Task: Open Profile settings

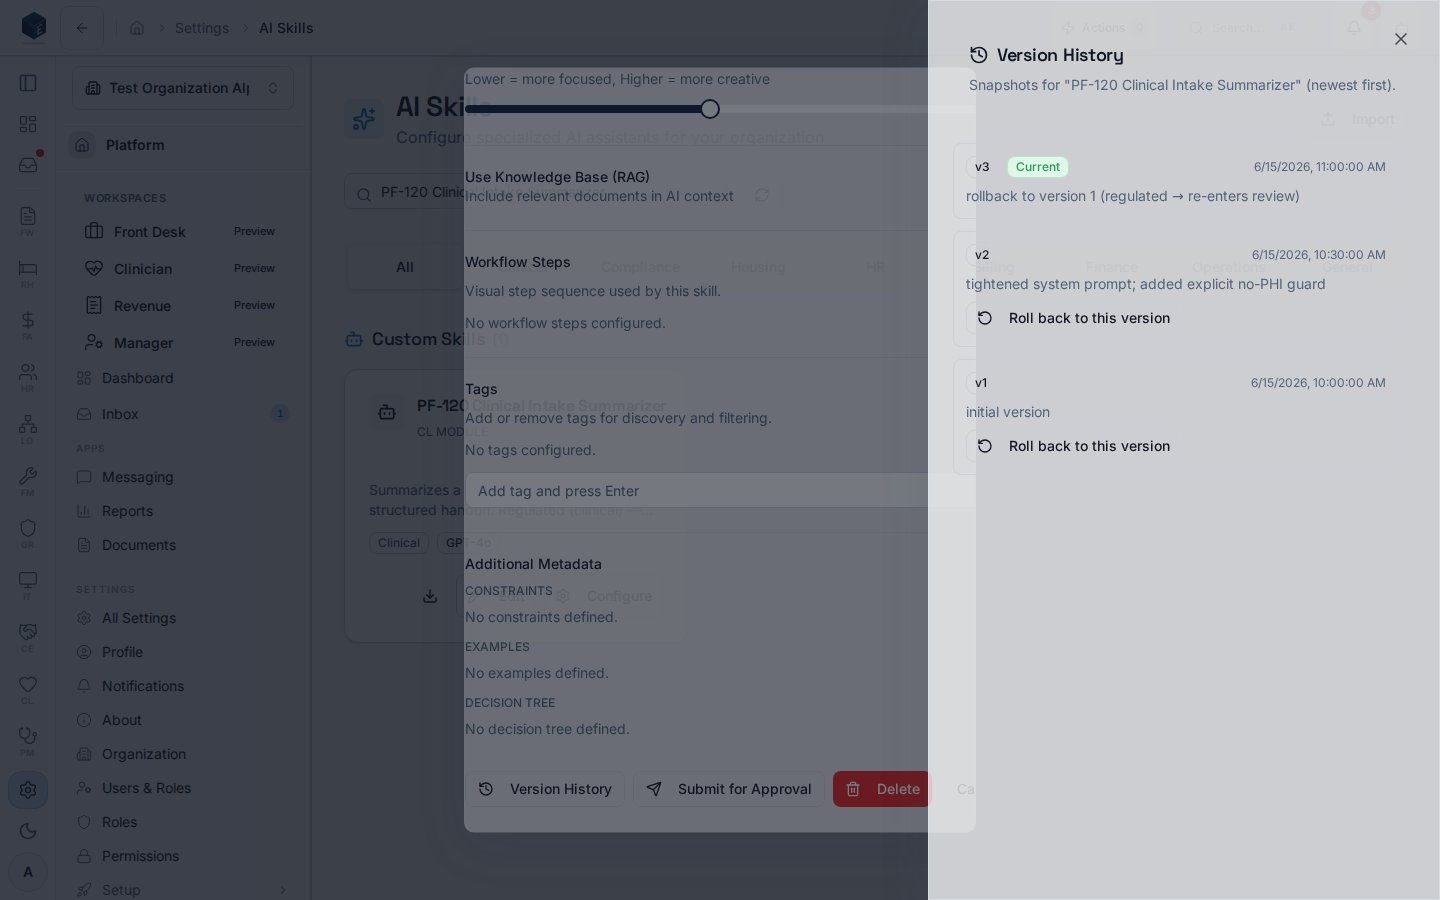Action: point(182,652)
